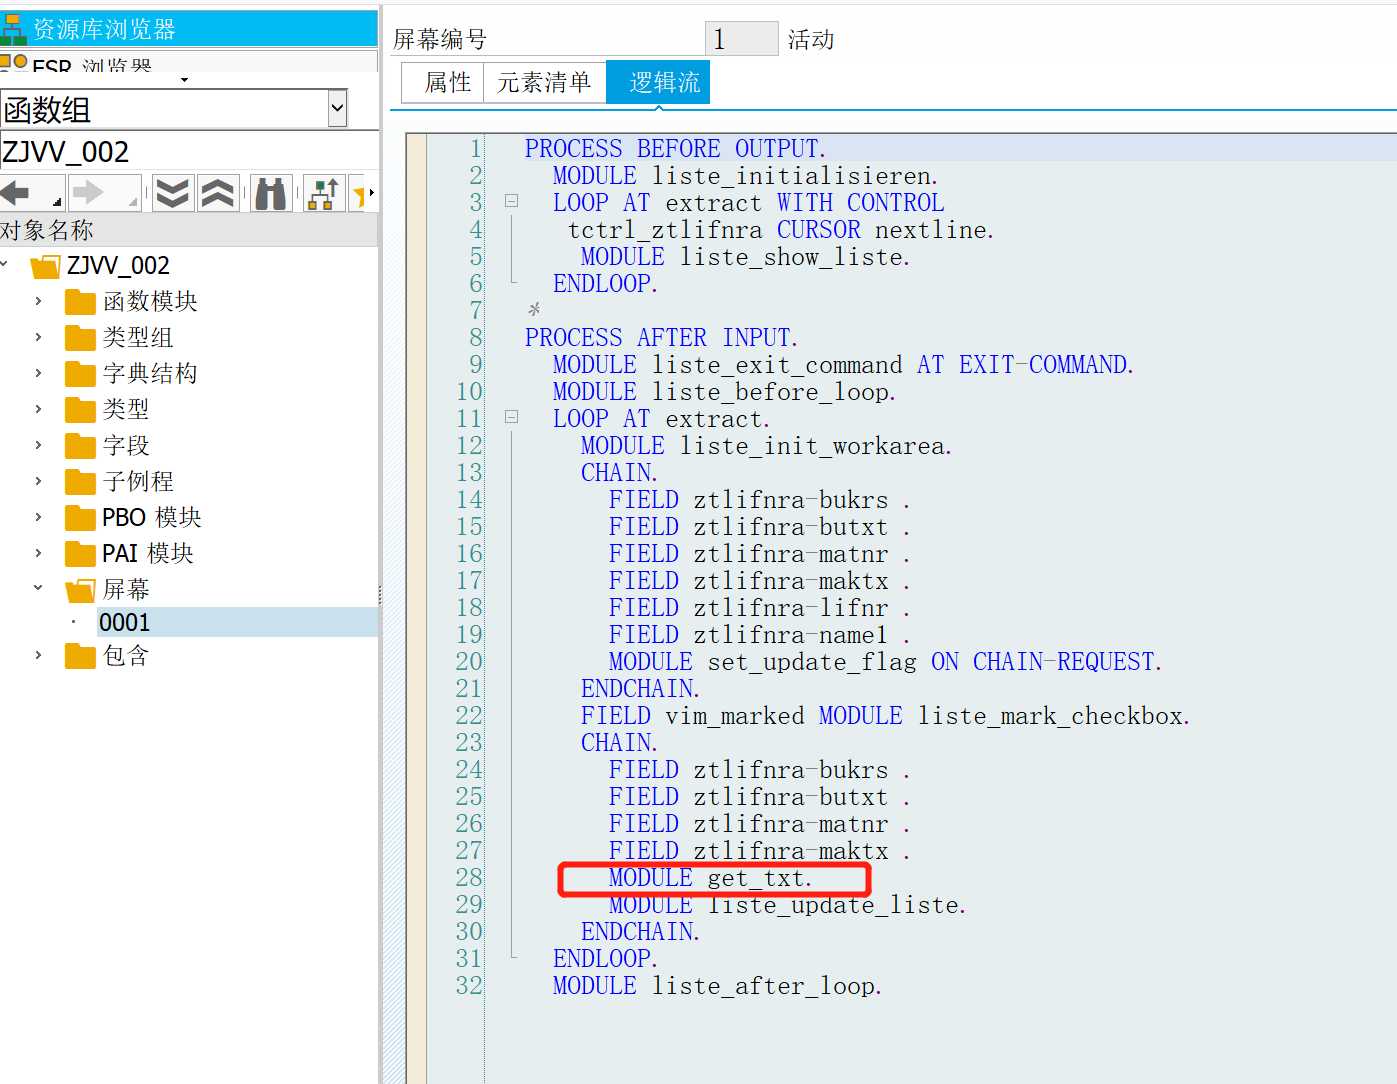Expand the 字段 folder
Screen dimensions: 1397x1084
(x=38, y=445)
